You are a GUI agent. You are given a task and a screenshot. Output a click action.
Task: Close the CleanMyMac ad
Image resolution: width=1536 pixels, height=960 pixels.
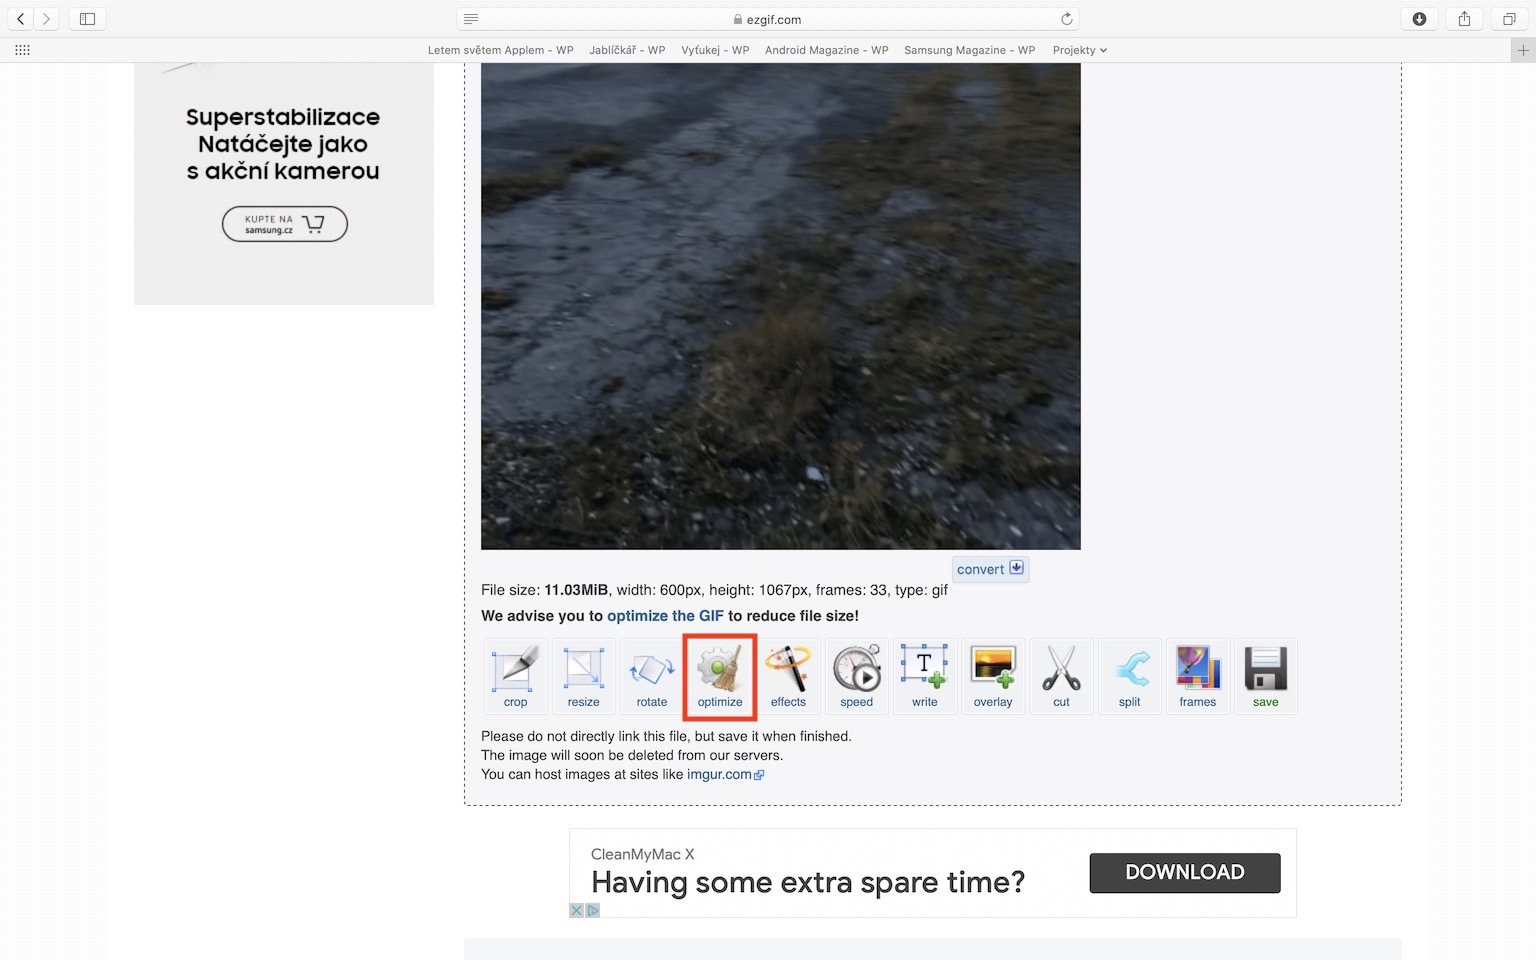click(576, 910)
